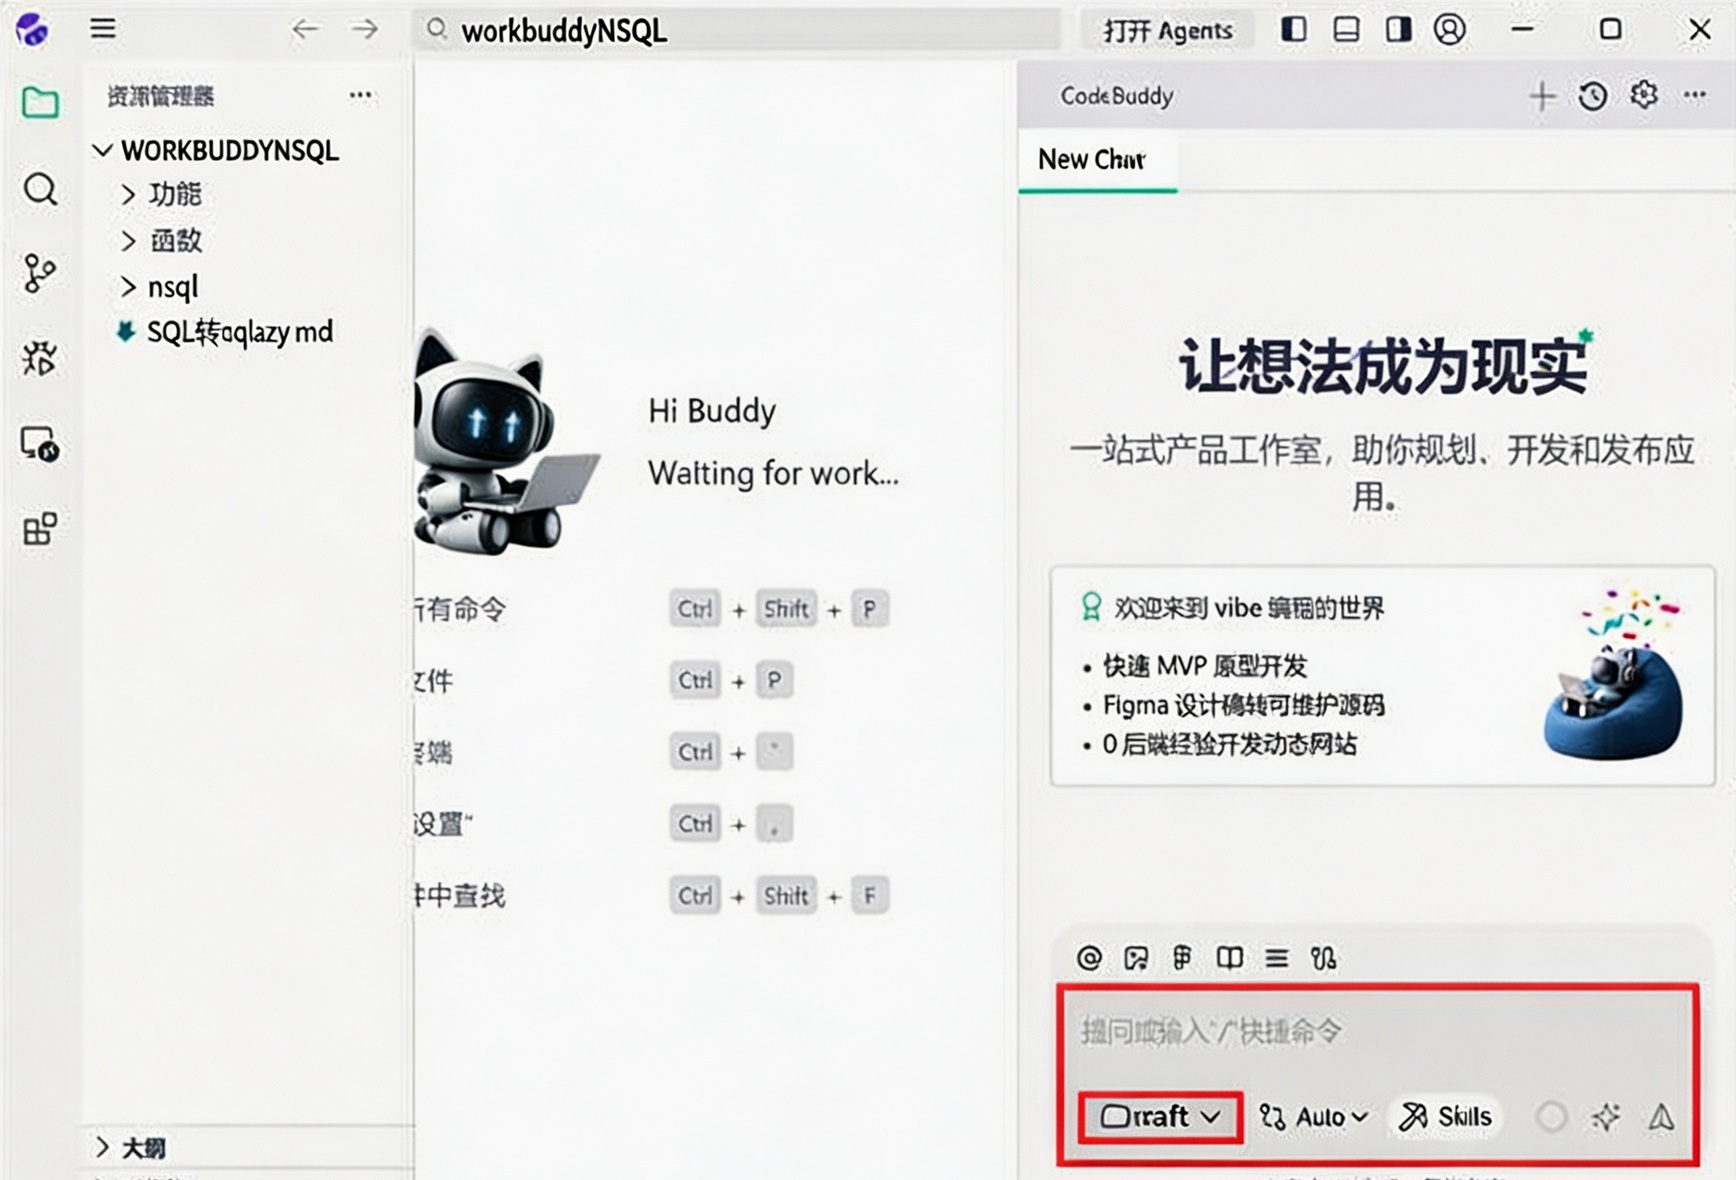Click the CodeBuddy panel title
The image size is (1736, 1180).
[1117, 96]
